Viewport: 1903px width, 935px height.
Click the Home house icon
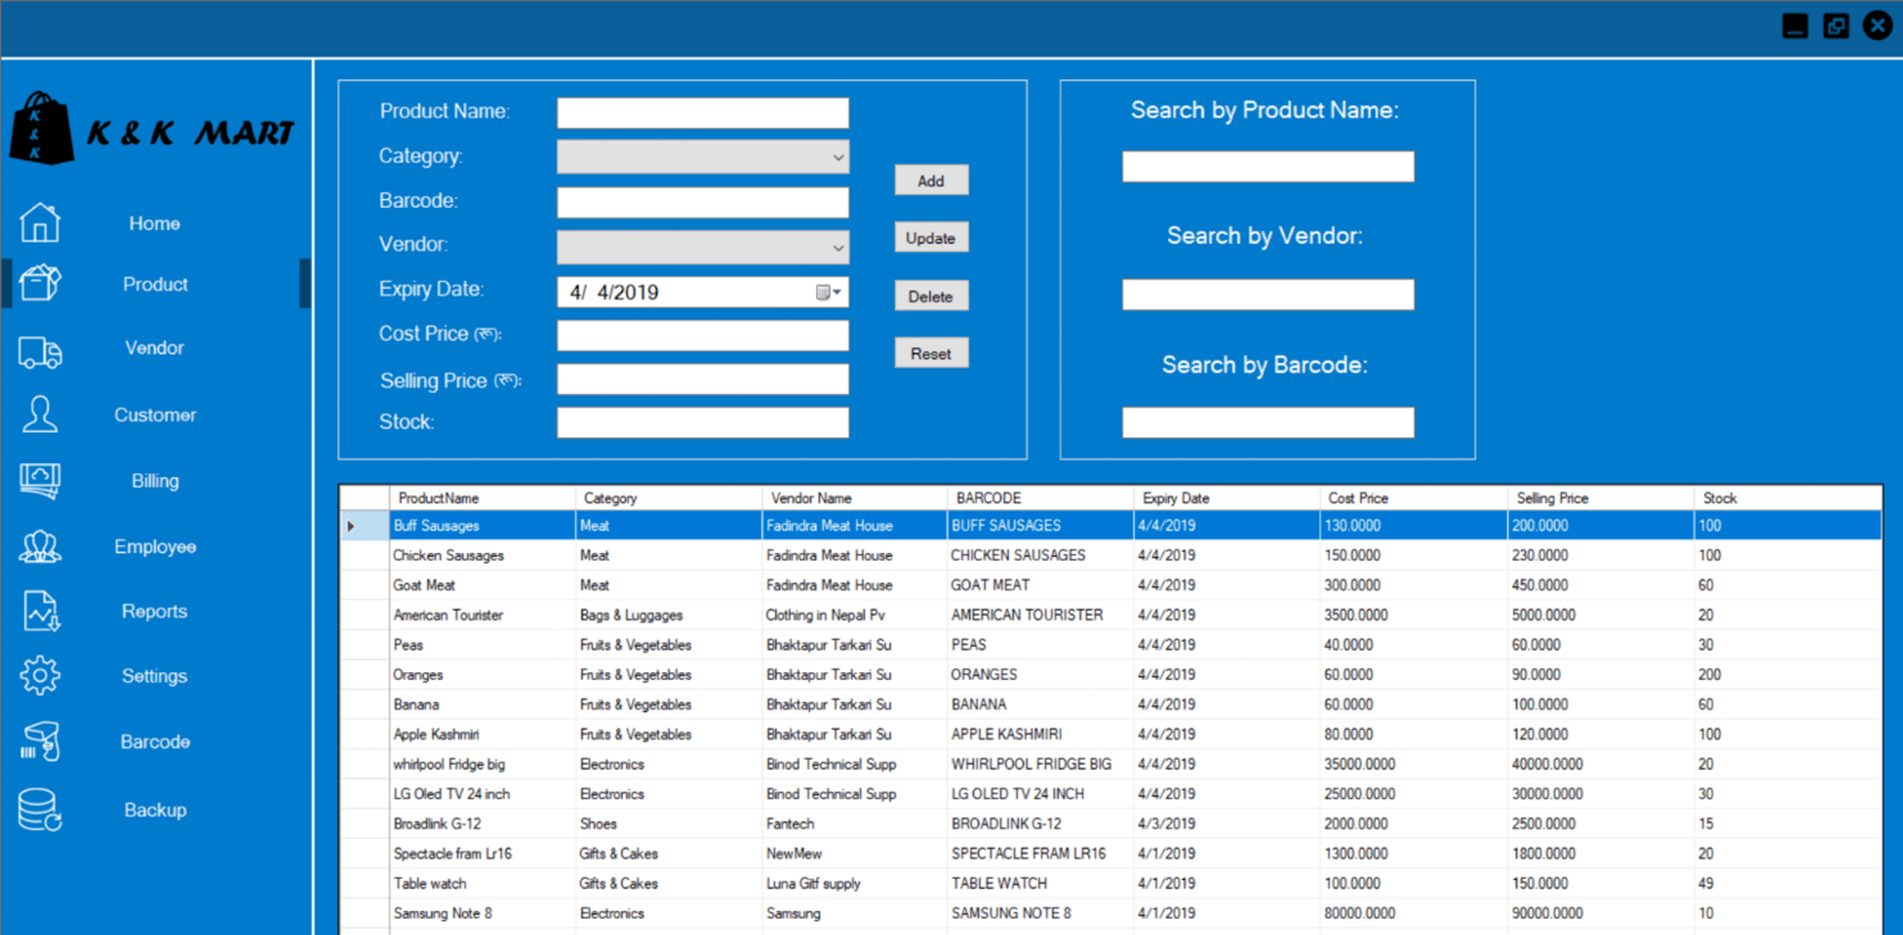click(x=40, y=222)
